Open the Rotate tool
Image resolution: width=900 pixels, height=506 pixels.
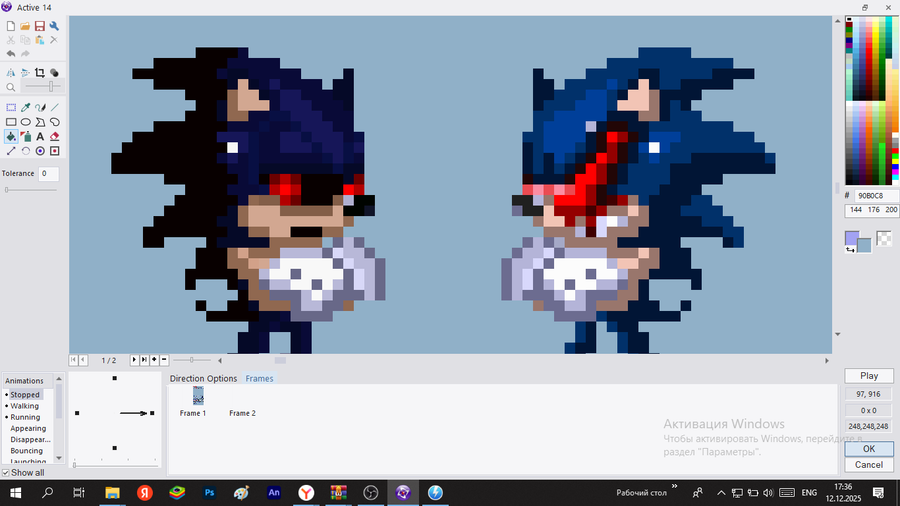tap(25, 151)
